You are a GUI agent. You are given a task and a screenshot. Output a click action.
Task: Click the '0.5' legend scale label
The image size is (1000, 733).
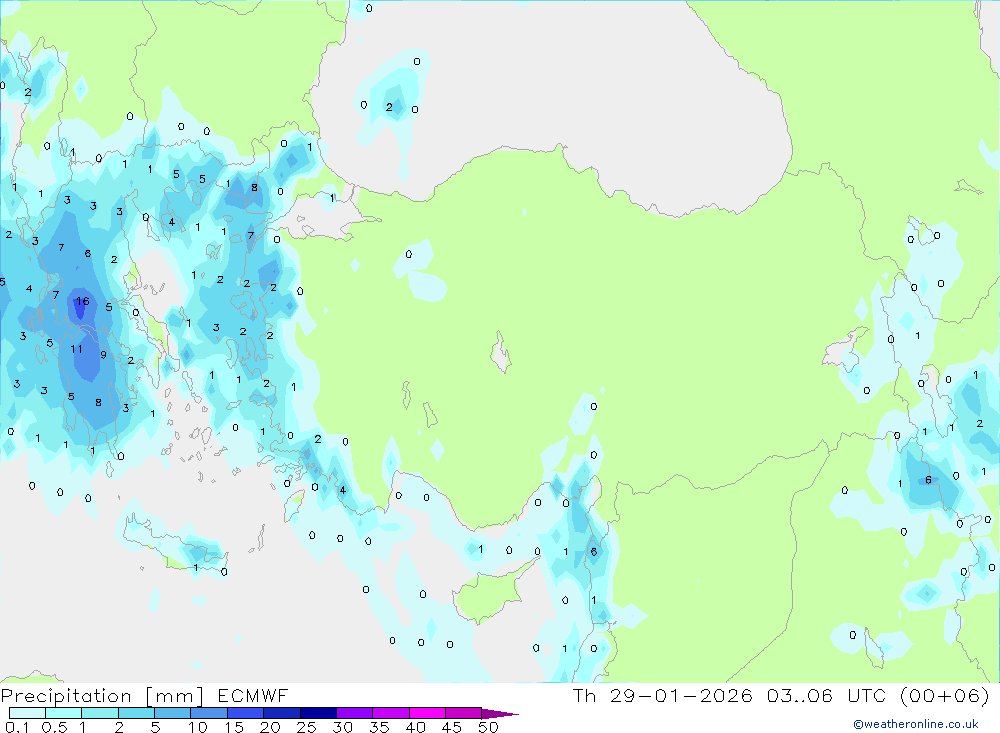[x=54, y=727]
